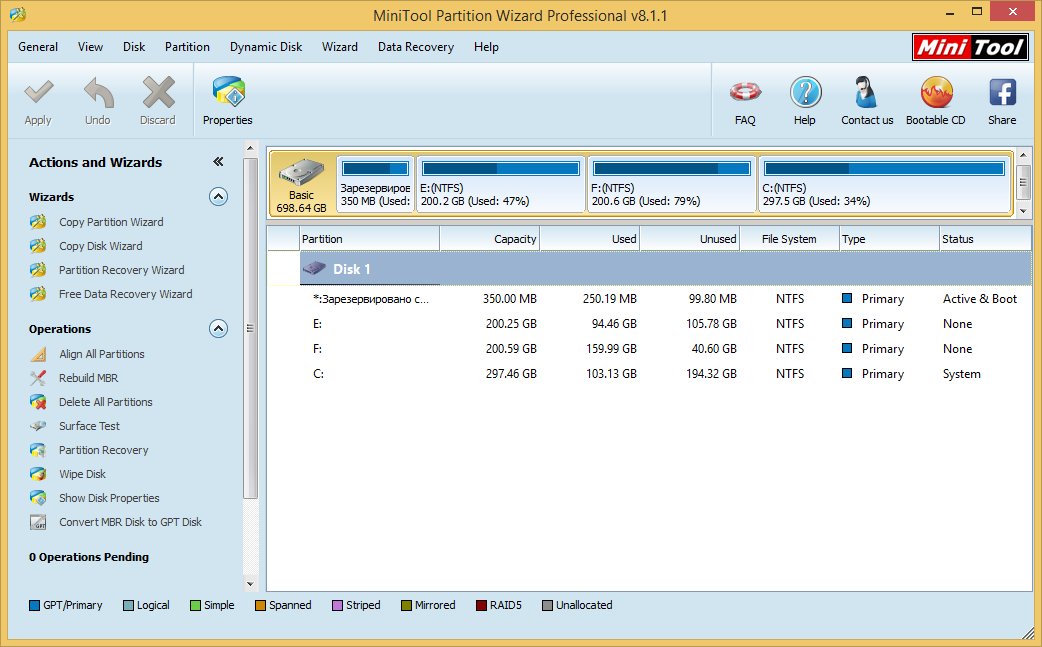Click the Apply checkmark icon

(x=39, y=93)
